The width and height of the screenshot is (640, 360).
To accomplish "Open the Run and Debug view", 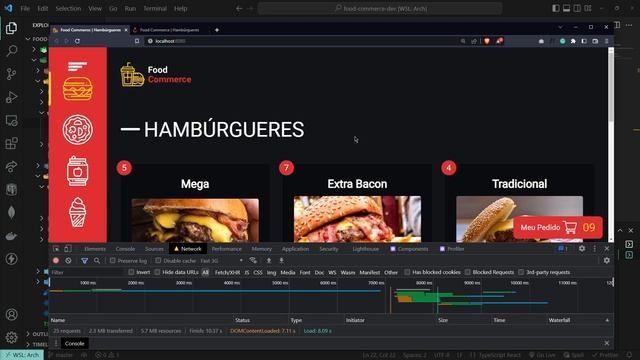I will pyautogui.click(x=11, y=97).
